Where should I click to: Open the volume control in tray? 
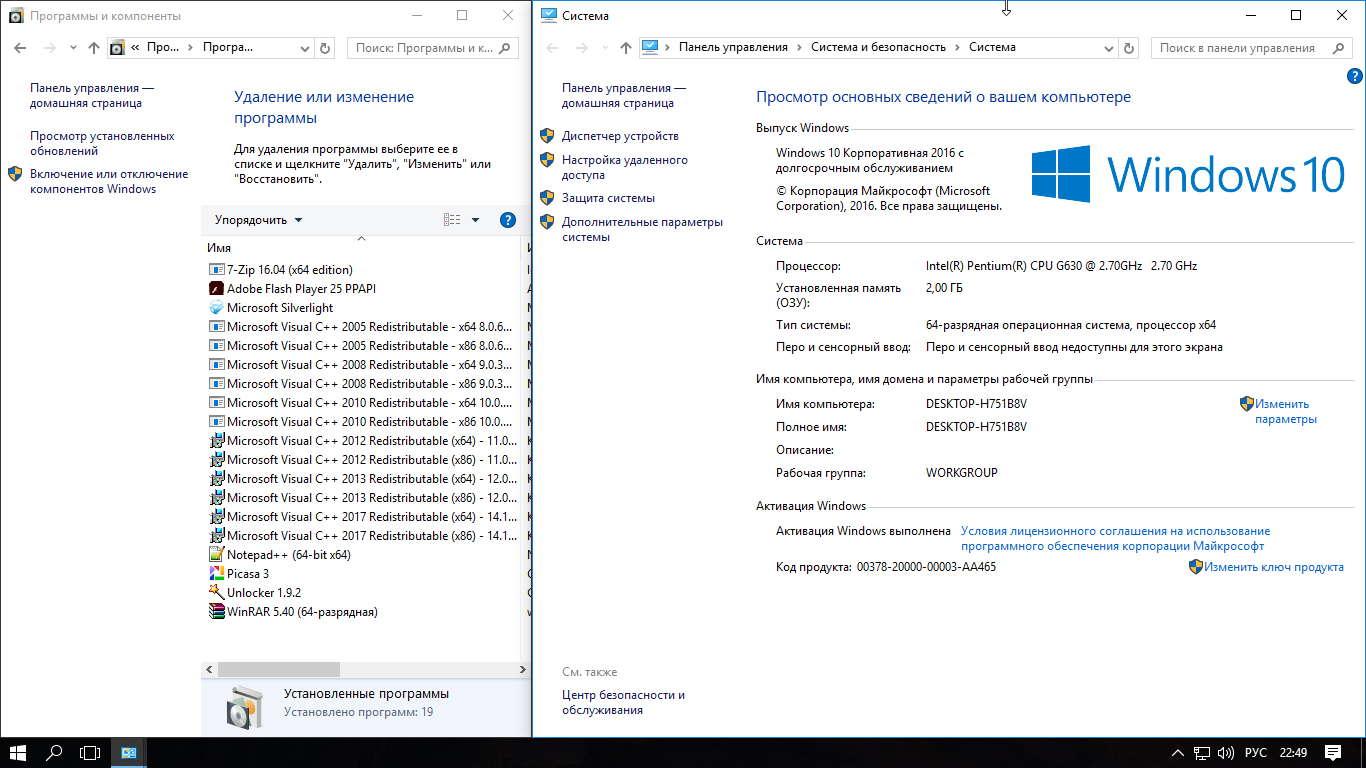(x=1227, y=752)
